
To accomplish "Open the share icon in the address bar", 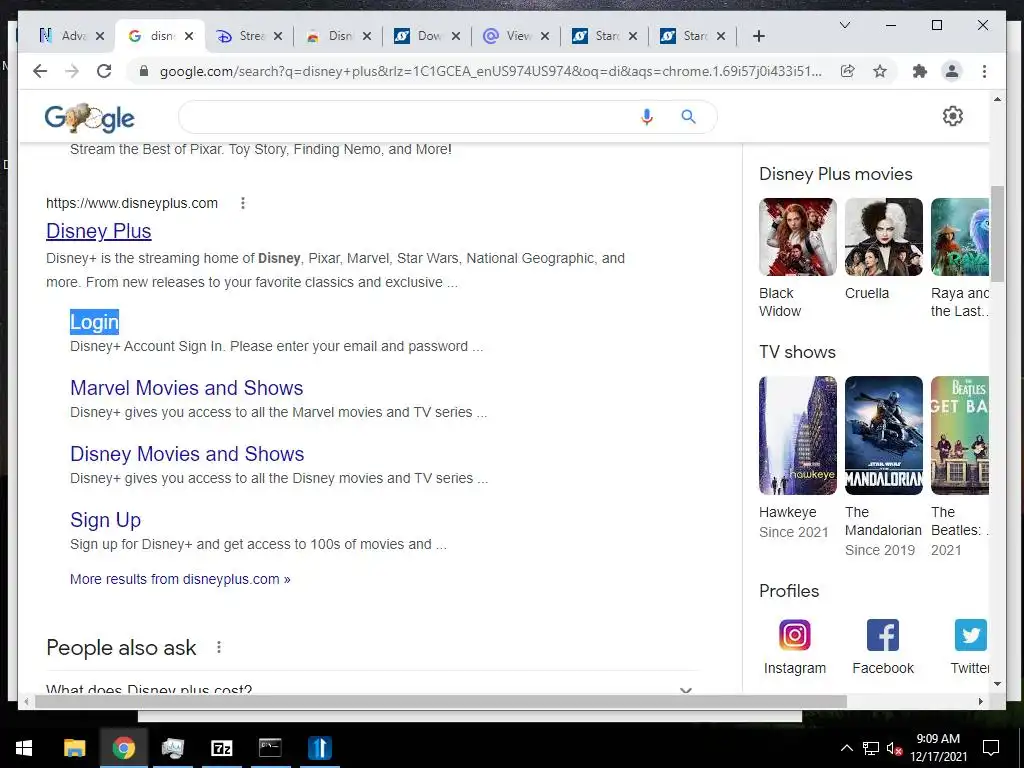I will click(848, 71).
